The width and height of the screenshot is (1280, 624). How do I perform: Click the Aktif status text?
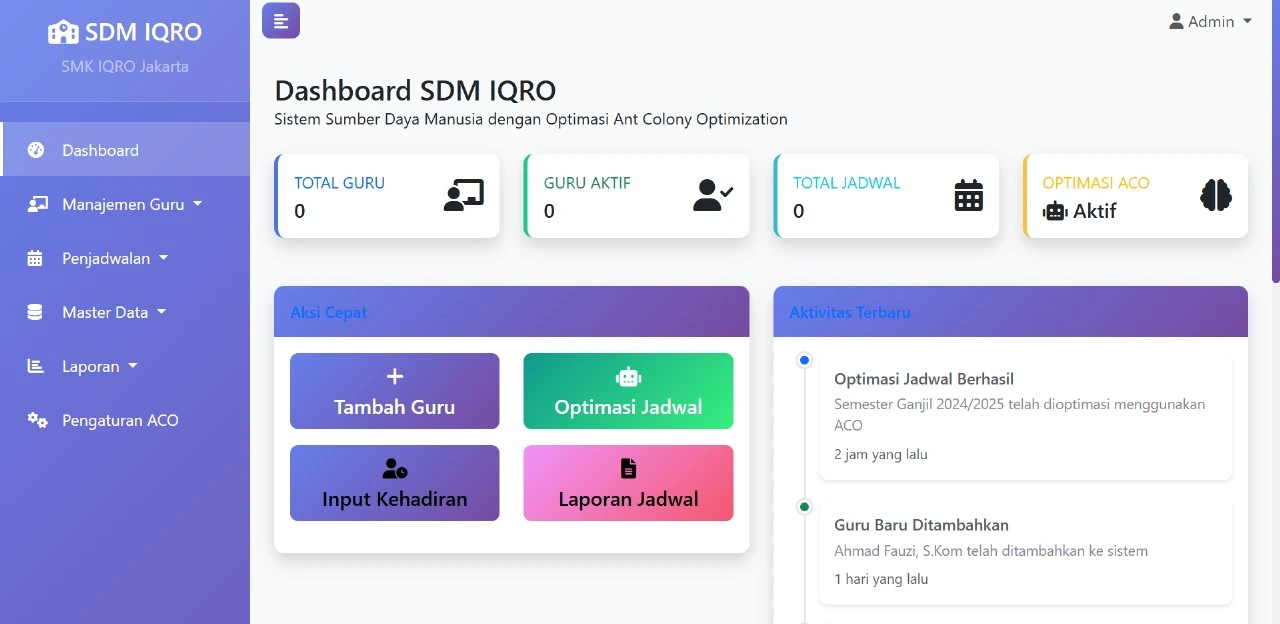click(1094, 211)
